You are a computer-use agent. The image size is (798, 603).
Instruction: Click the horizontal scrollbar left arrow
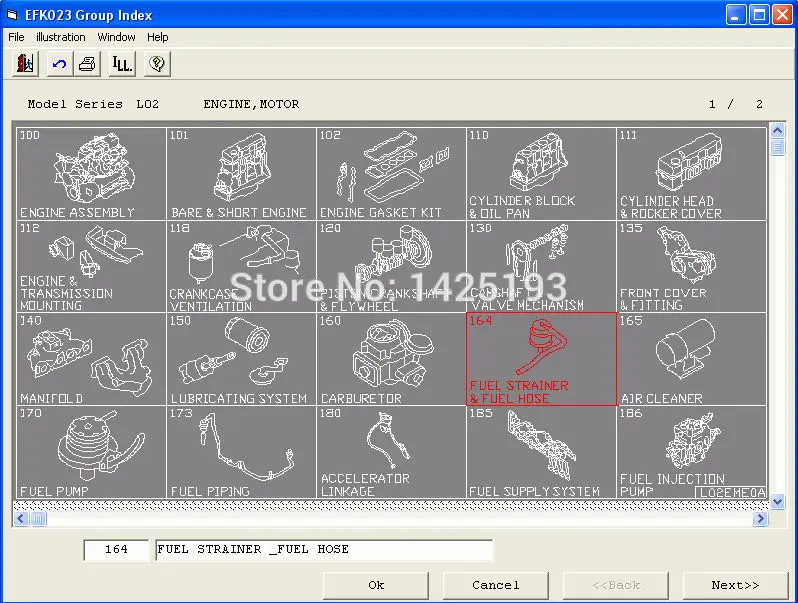point(21,519)
